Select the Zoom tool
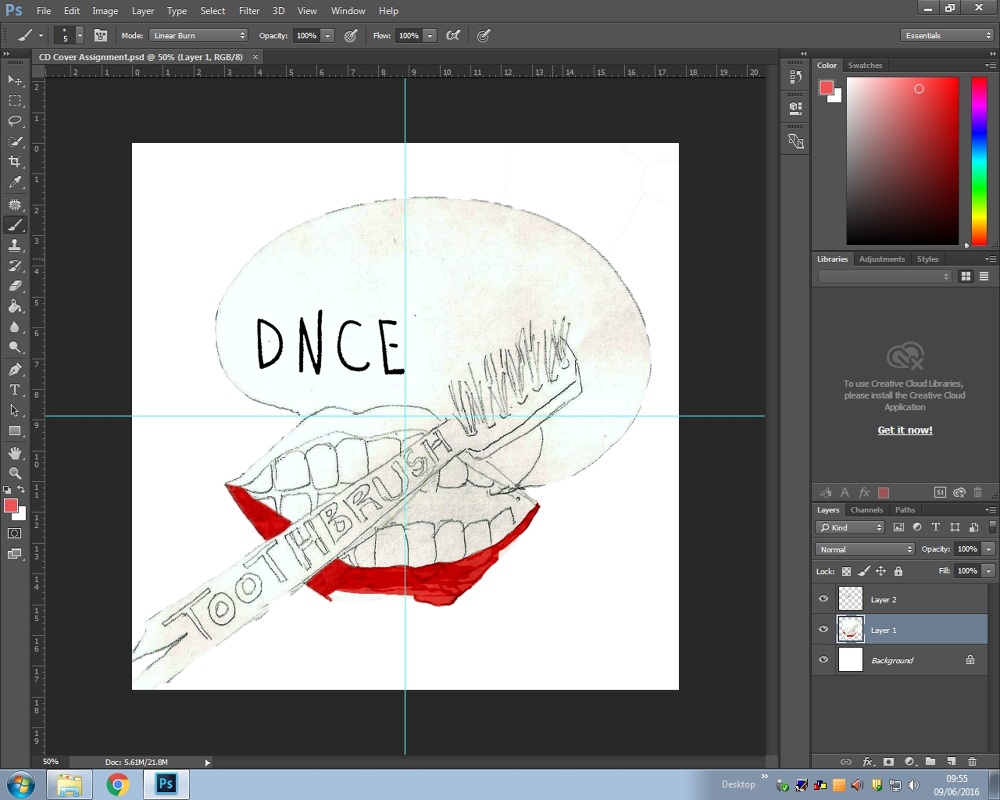 tap(15, 473)
